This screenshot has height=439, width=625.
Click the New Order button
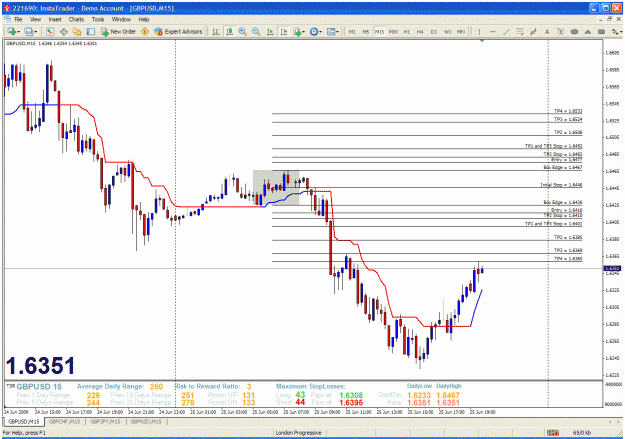click(x=118, y=31)
